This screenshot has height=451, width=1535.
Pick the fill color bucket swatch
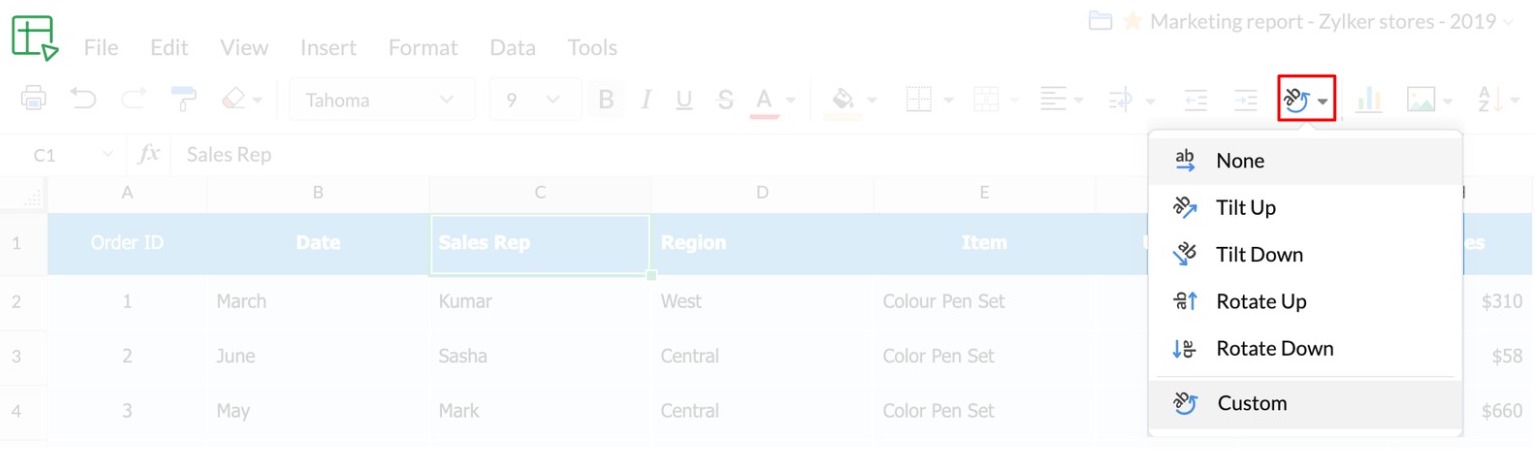tap(843, 99)
